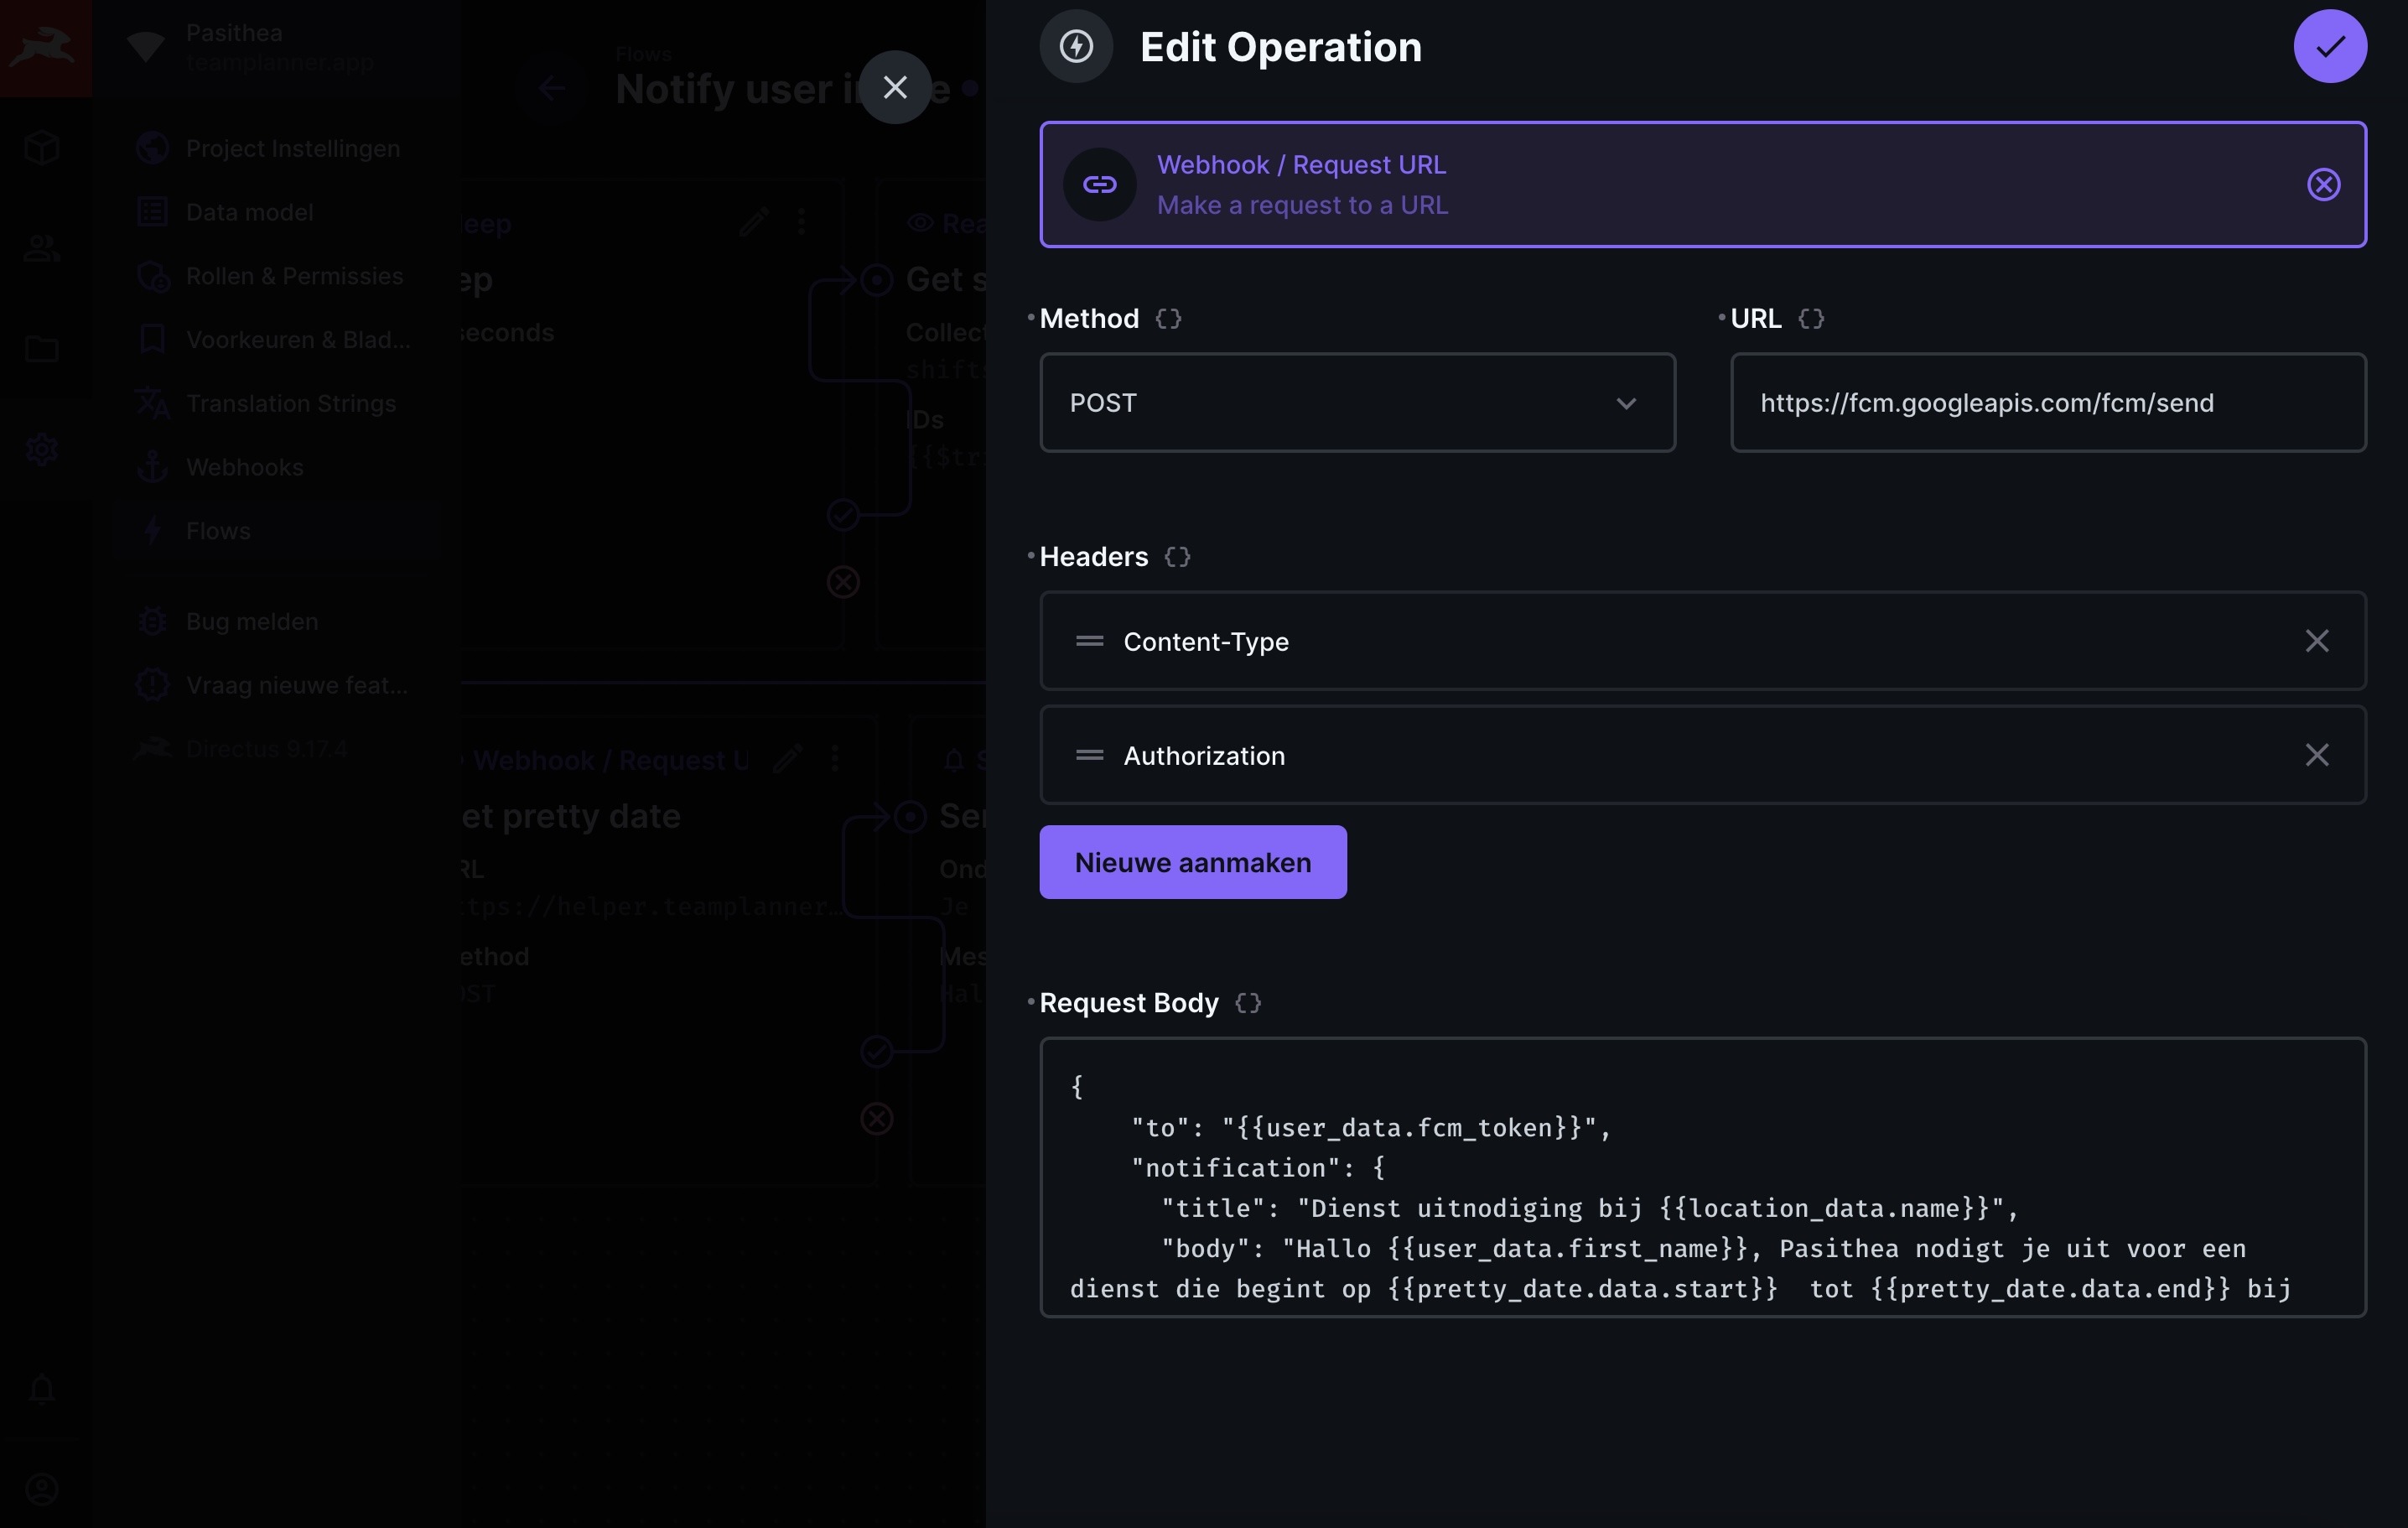Click the Nieuwe aanmaken button
The height and width of the screenshot is (1528, 2408).
pos(1192,862)
